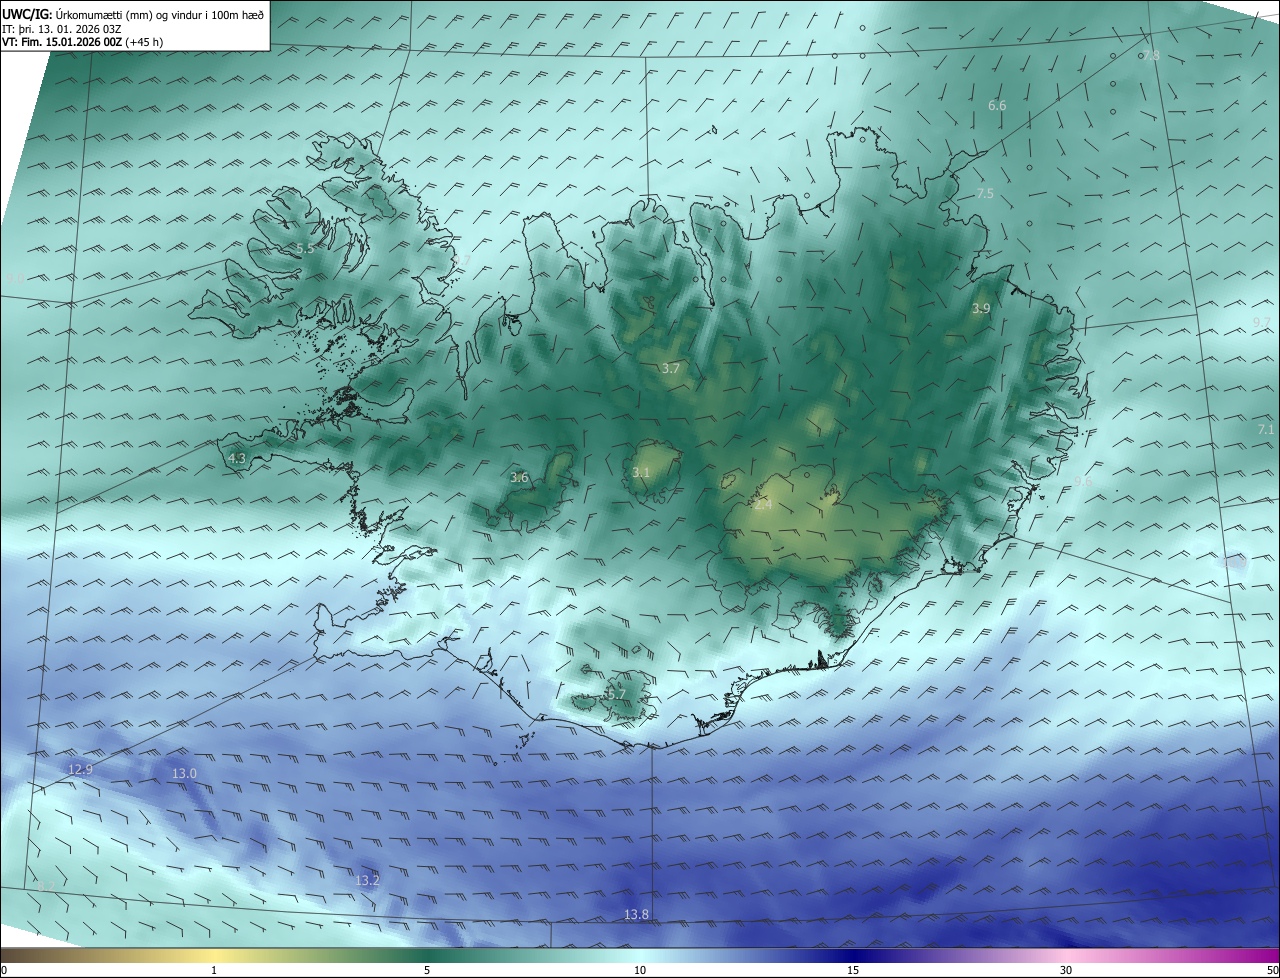Click the 50 tick on the color scale
The height and width of the screenshot is (978, 1280).
(1272, 971)
